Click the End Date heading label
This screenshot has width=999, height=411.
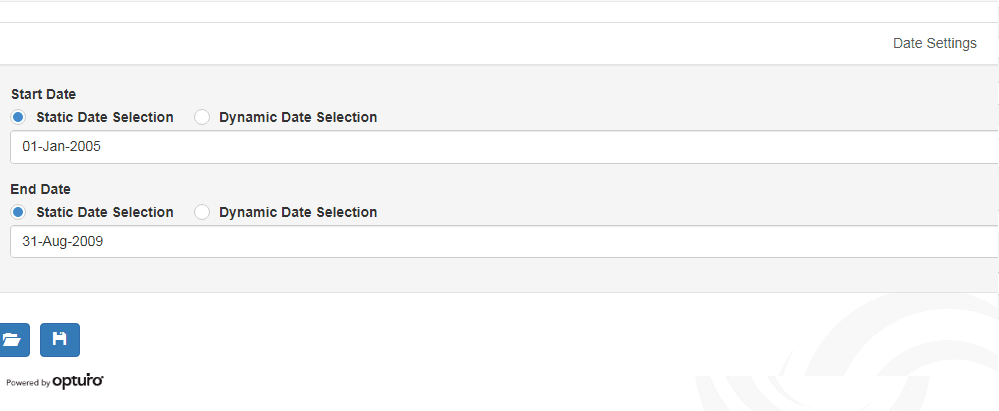[x=41, y=189]
